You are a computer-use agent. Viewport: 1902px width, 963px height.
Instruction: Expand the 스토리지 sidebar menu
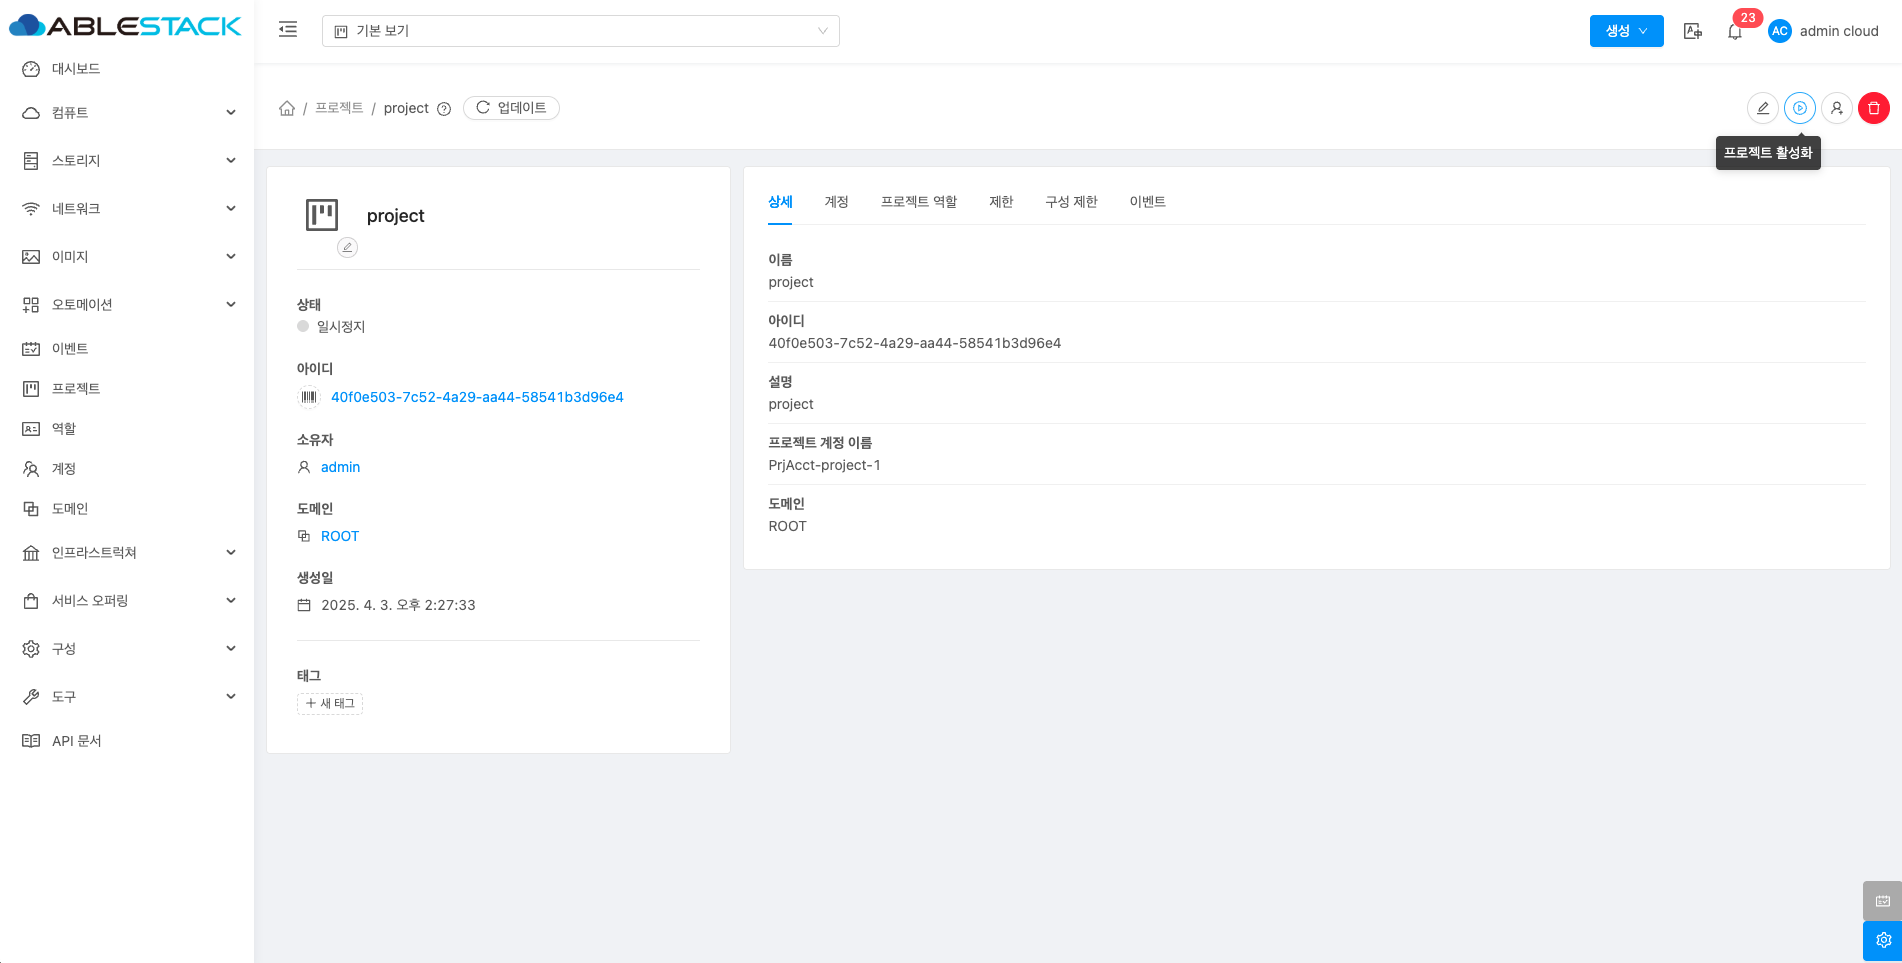(x=130, y=161)
